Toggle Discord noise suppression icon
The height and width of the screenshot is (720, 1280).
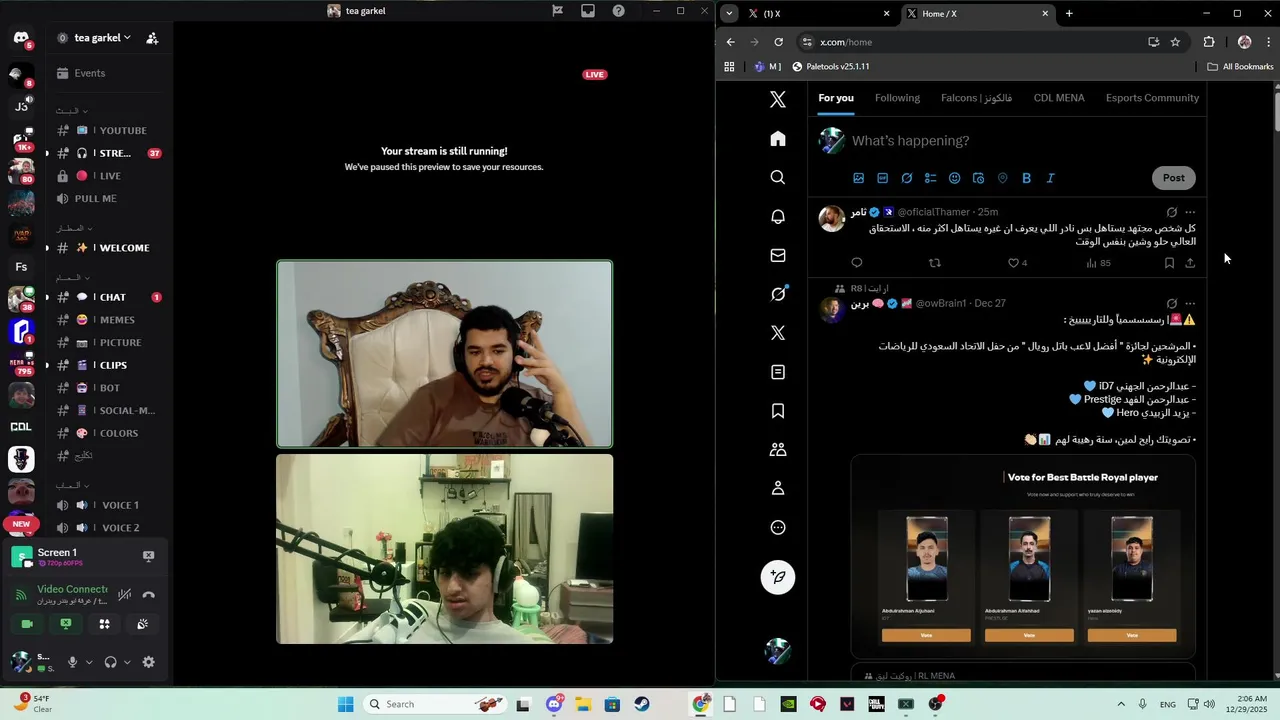(124, 595)
